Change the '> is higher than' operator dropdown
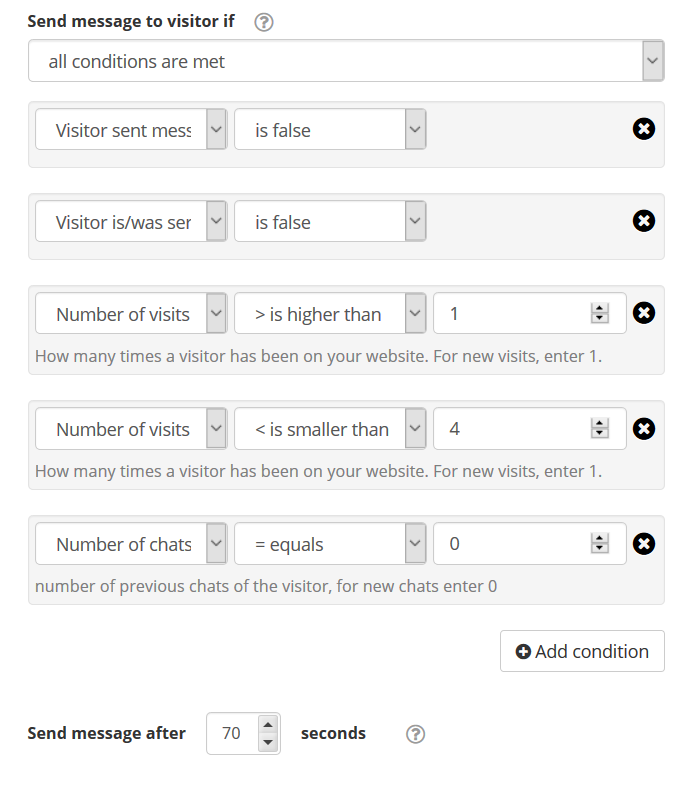 330,313
